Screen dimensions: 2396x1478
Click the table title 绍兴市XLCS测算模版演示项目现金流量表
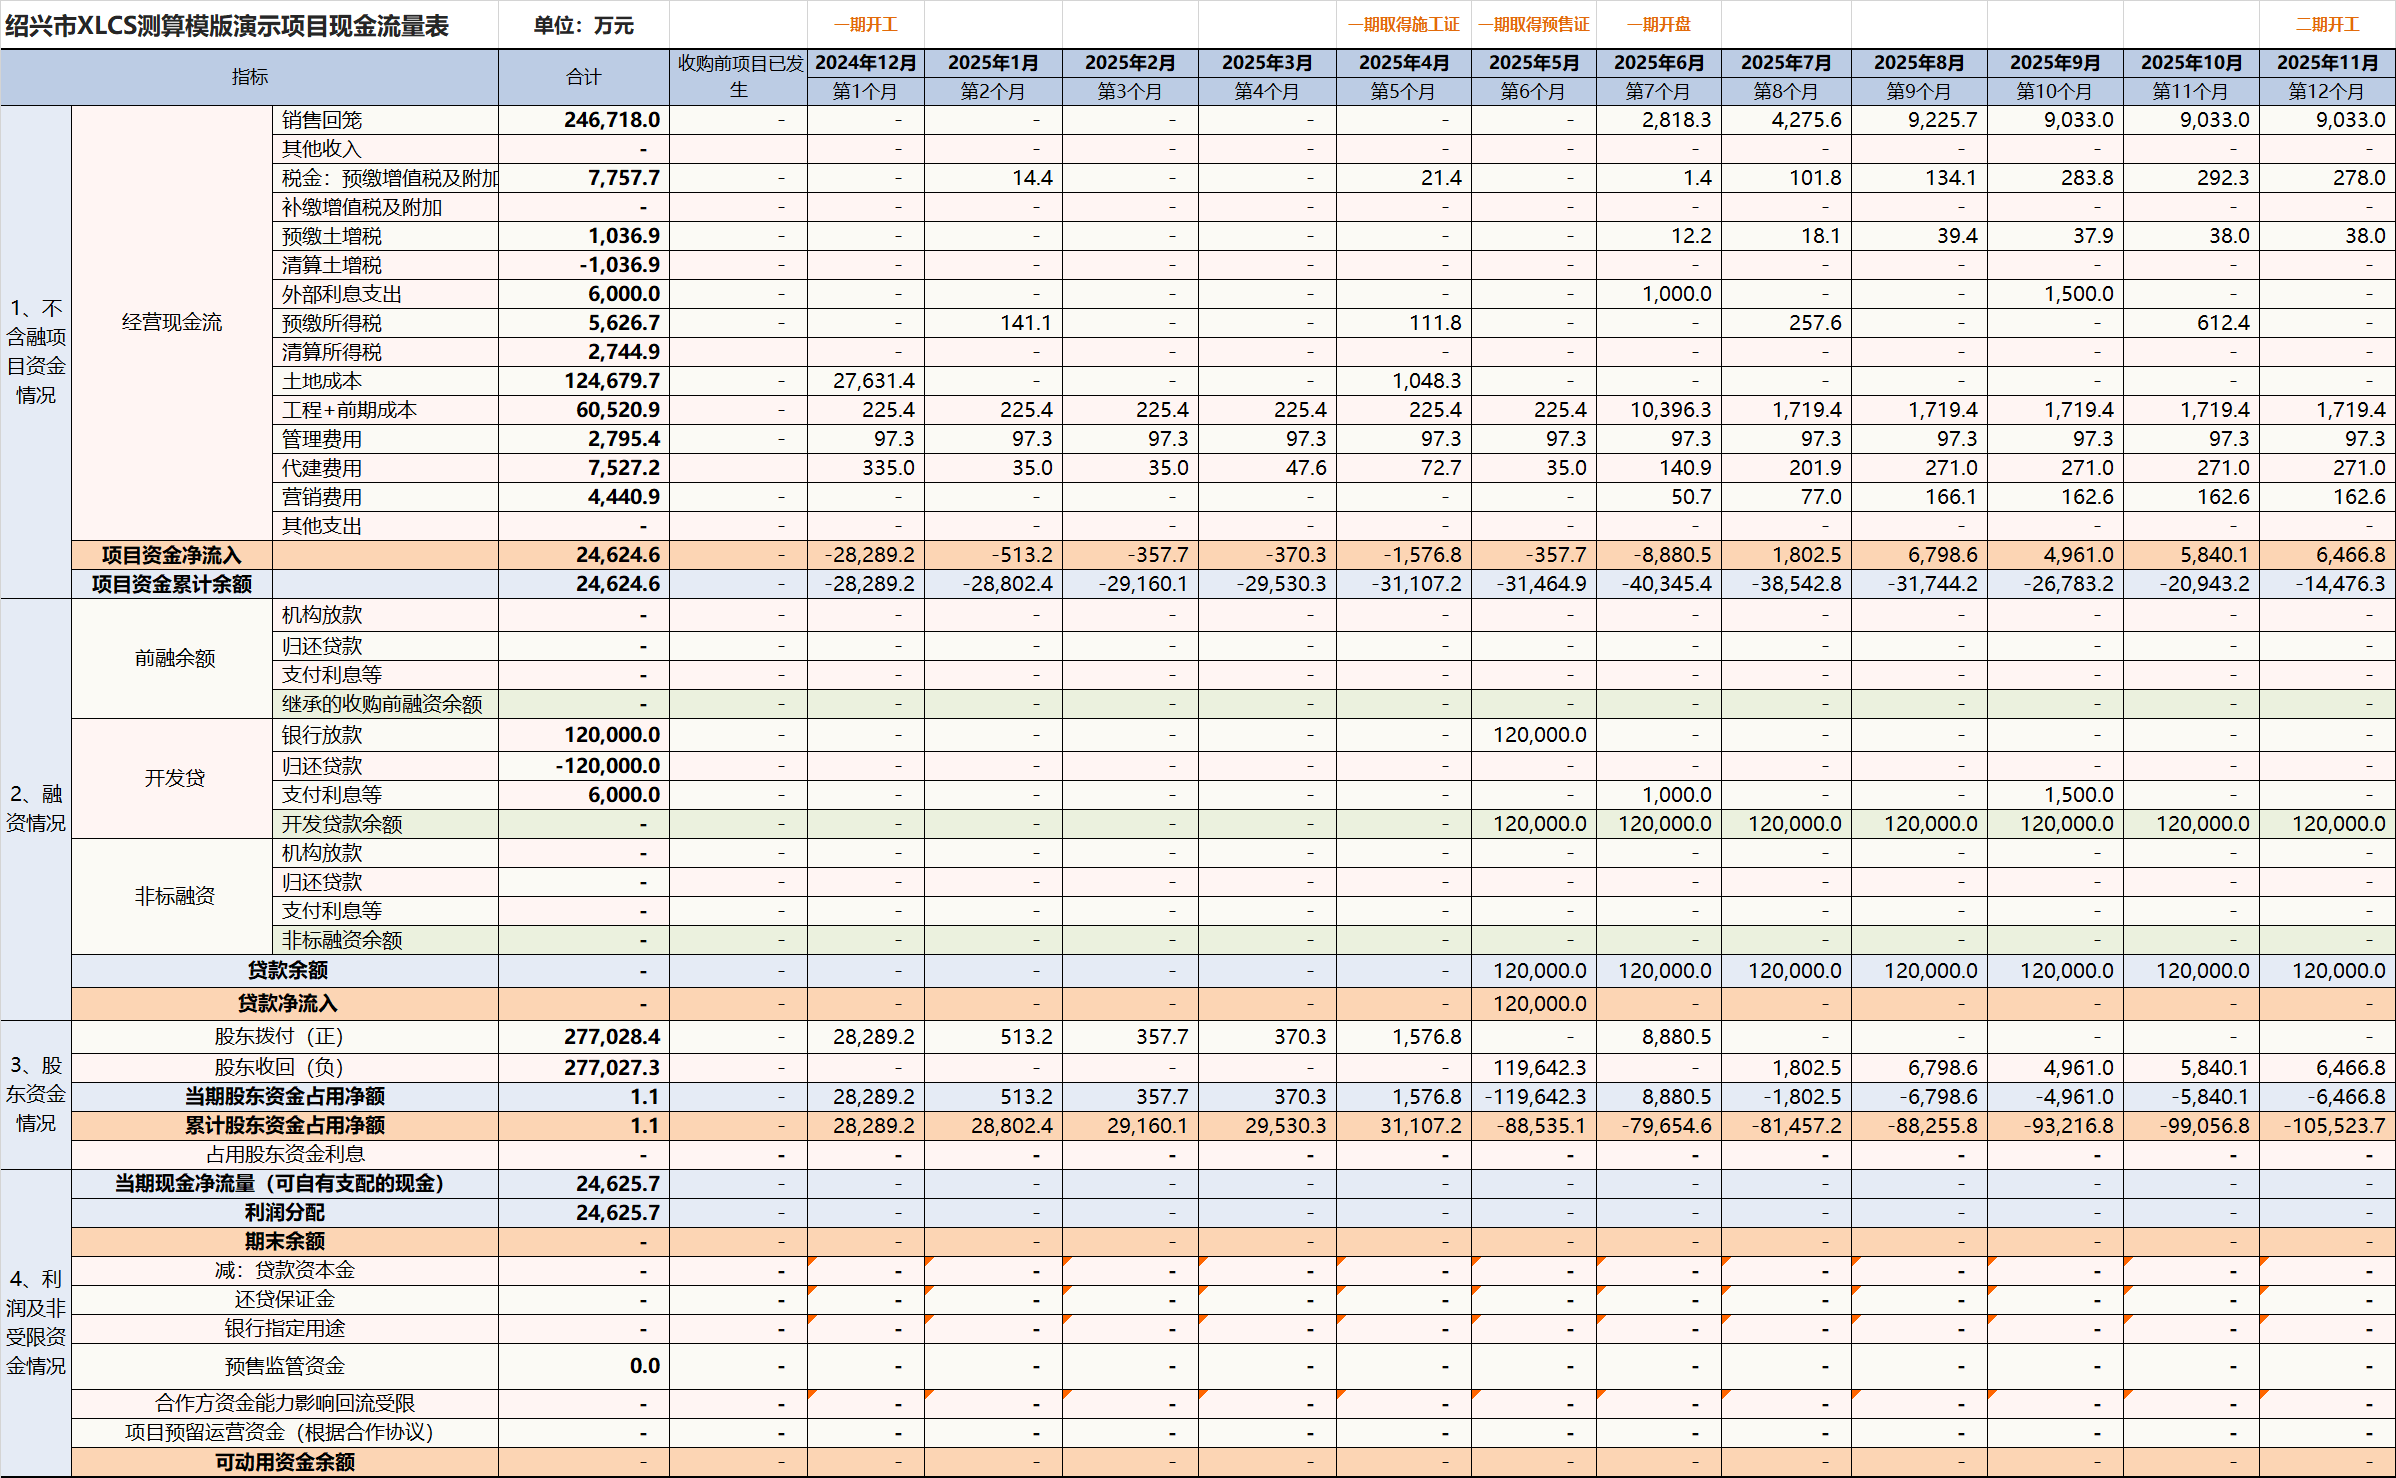[228, 24]
